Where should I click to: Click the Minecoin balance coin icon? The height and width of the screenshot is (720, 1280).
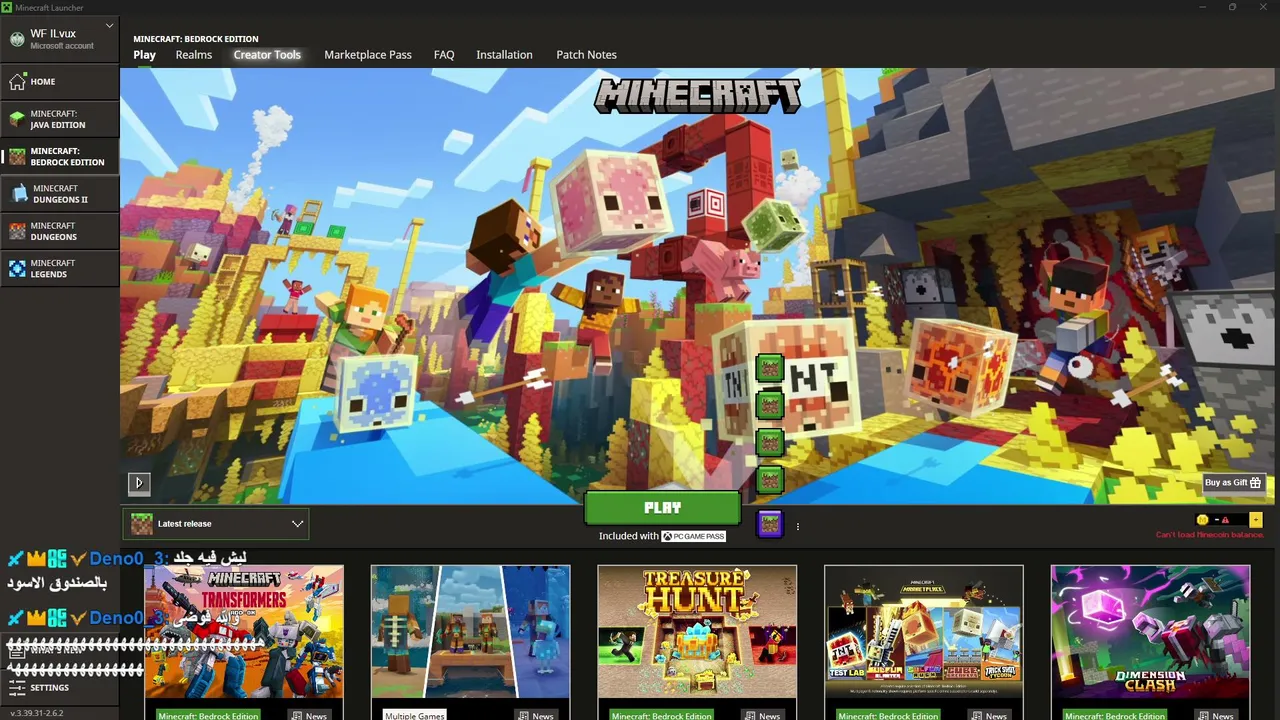[x=1203, y=520]
